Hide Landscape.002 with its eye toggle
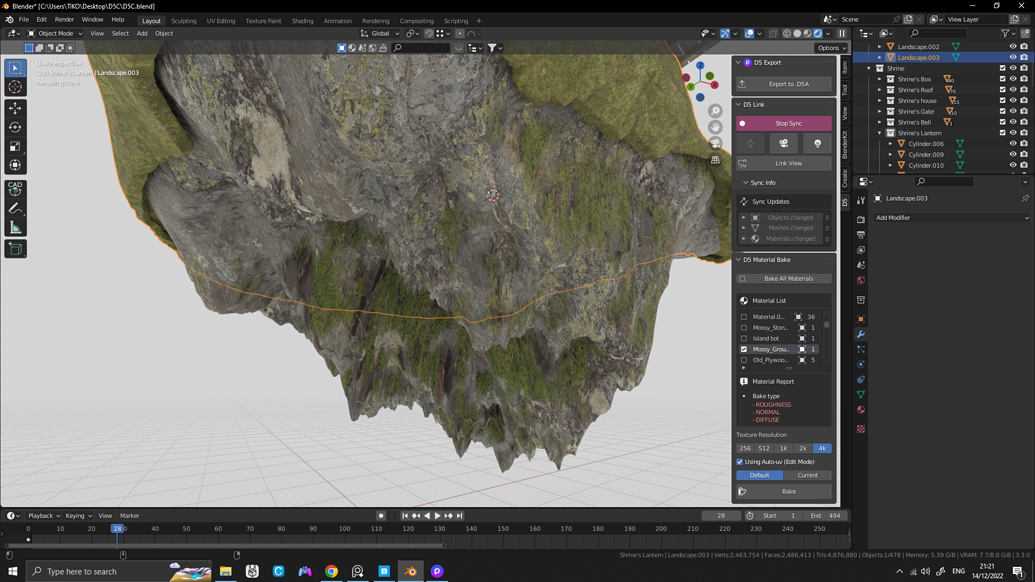Image resolution: width=1035 pixels, height=582 pixels. pyautogui.click(x=1012, y=45)
